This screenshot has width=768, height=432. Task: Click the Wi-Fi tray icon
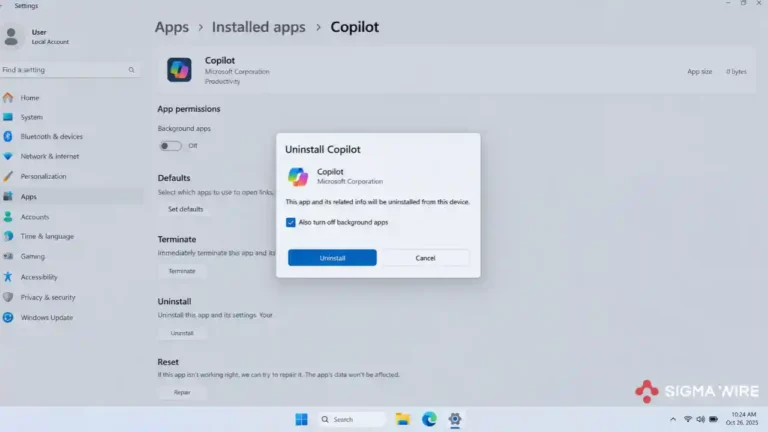point(688,419)
